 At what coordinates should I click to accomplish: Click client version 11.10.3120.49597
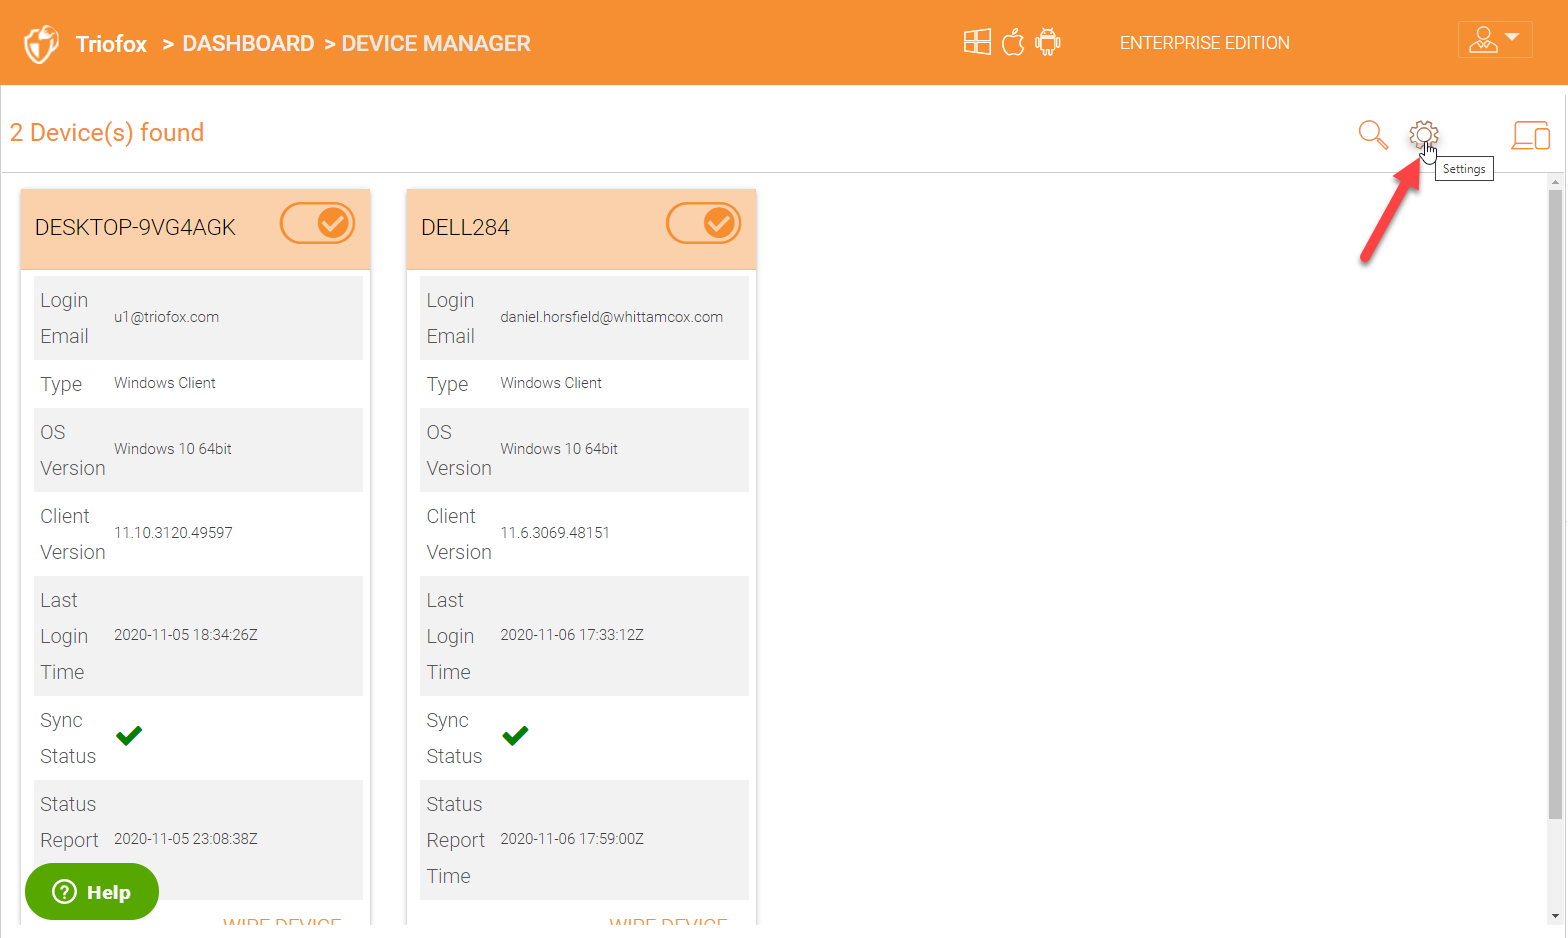[173, 533]
